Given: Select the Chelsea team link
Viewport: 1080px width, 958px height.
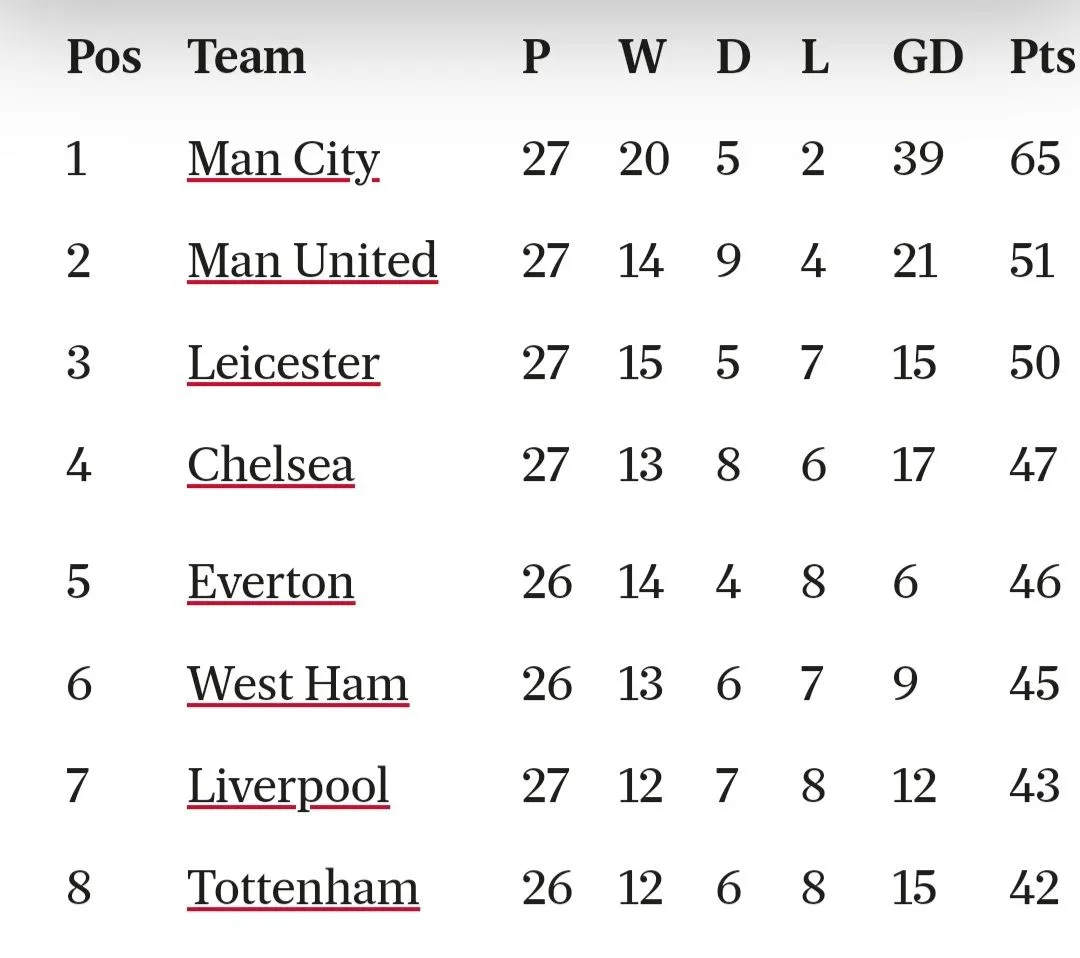Looking at the screenshot, I should coord(270,465).
